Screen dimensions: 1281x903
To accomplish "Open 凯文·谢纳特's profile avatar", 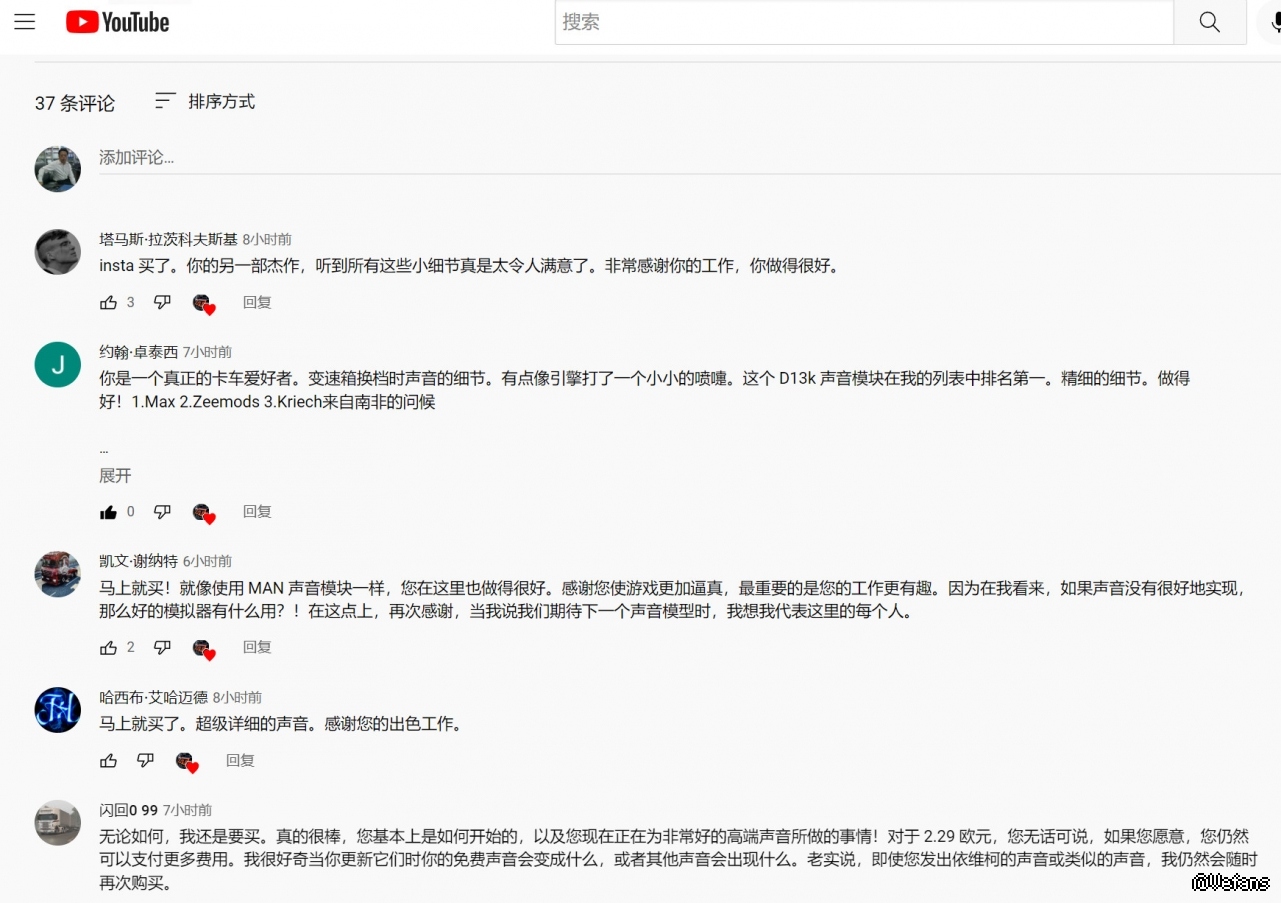I will (58, 574).
